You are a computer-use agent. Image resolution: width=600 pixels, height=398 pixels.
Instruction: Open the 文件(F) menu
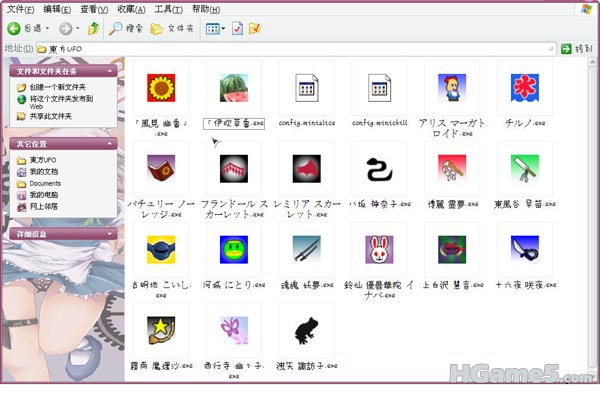[21, 9]
